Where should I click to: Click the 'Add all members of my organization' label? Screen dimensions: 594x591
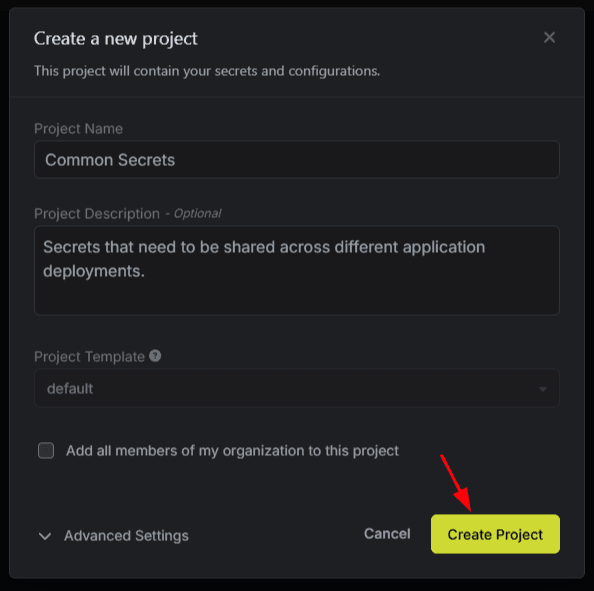[x=232, y=451]
